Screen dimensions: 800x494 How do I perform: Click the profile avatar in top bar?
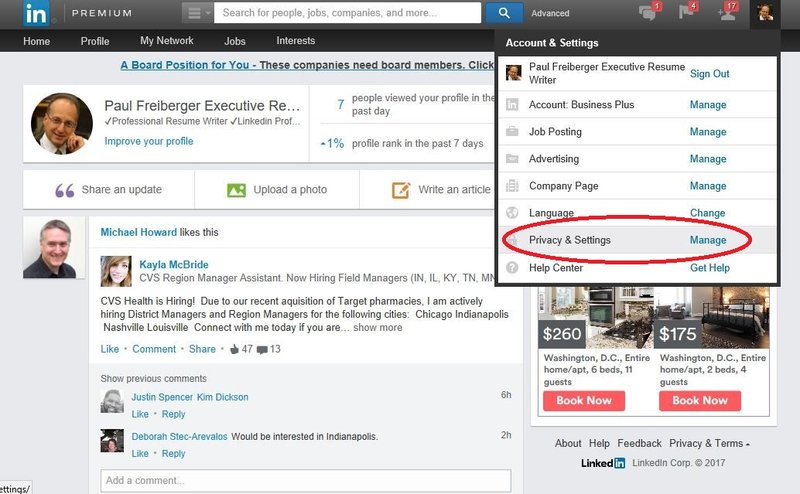(x=765, y=13)
